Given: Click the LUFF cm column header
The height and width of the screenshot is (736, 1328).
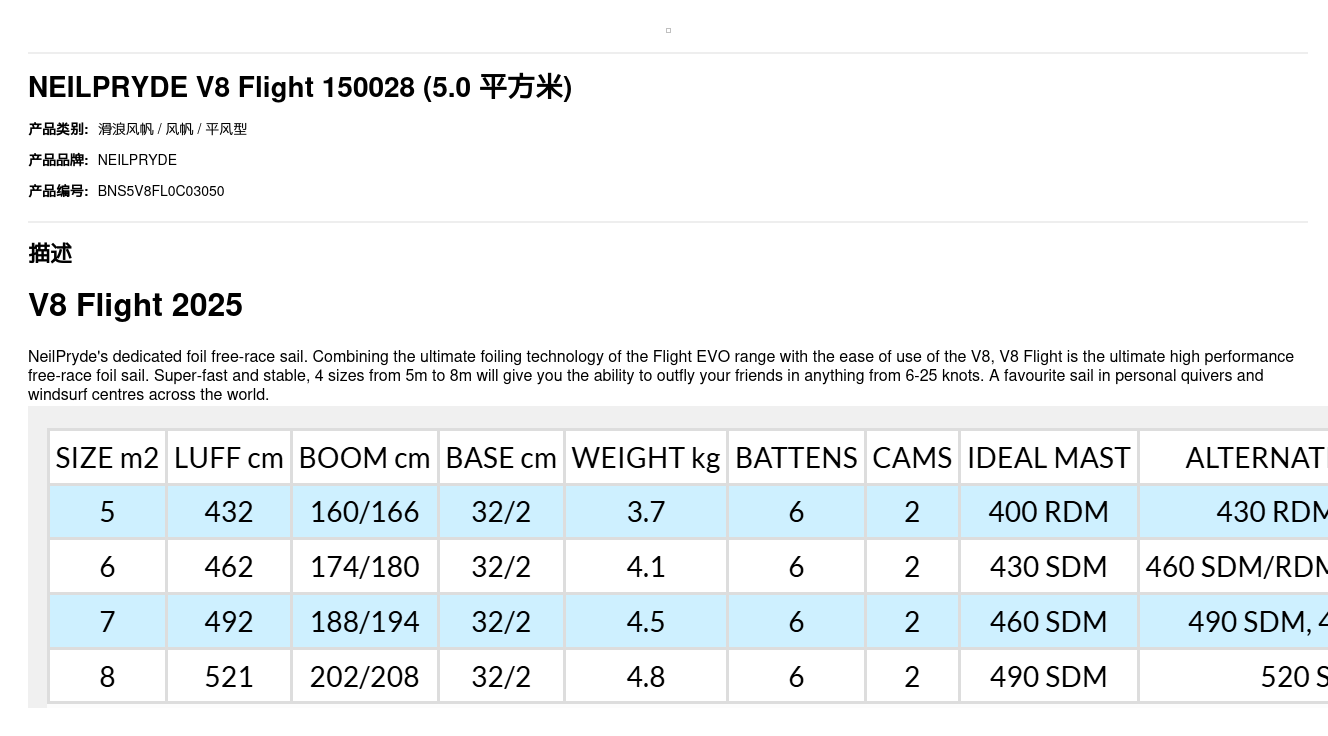Looking at the screenshot, I should 229,458.
